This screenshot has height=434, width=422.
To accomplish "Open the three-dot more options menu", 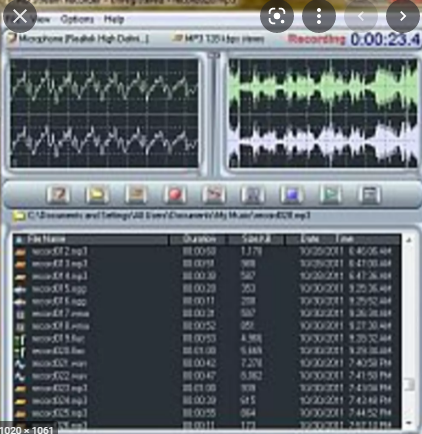I will tap(319, 16).
